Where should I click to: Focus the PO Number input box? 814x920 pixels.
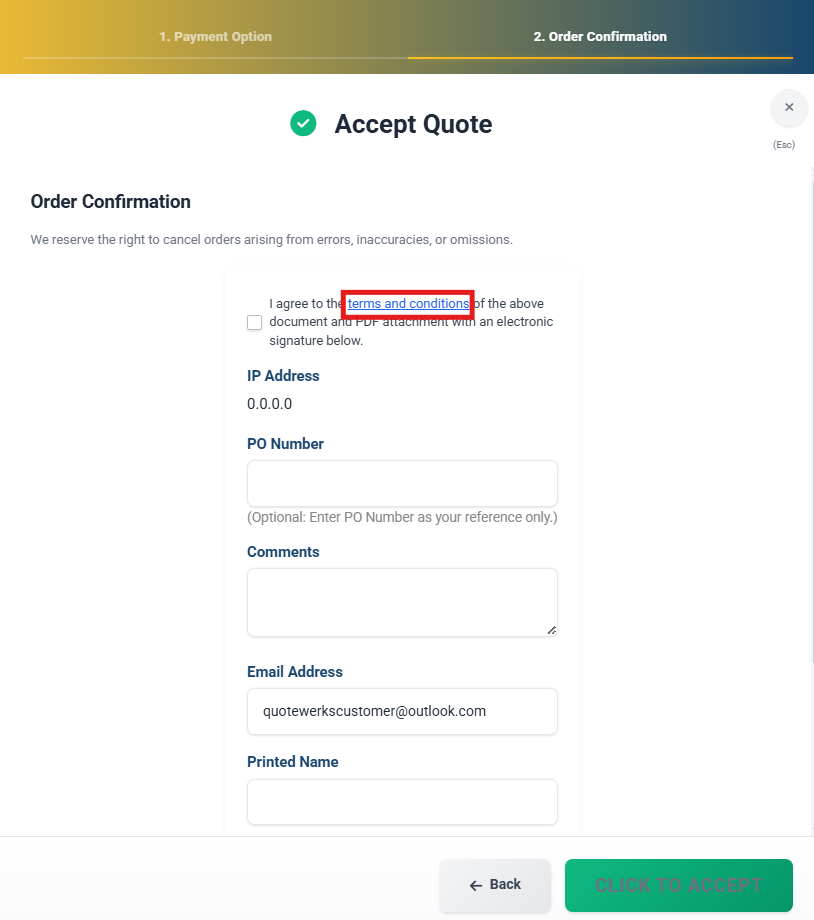click(402, 483)
